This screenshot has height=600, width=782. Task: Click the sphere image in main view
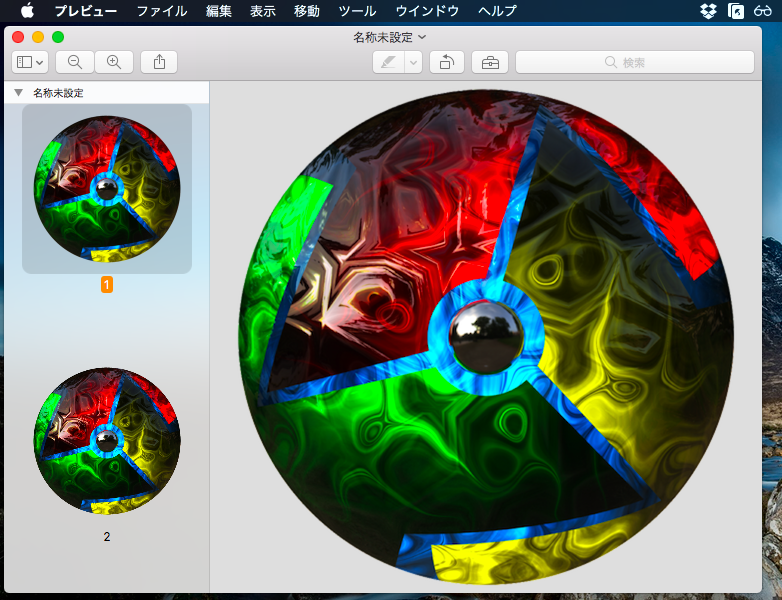(486, 336)
